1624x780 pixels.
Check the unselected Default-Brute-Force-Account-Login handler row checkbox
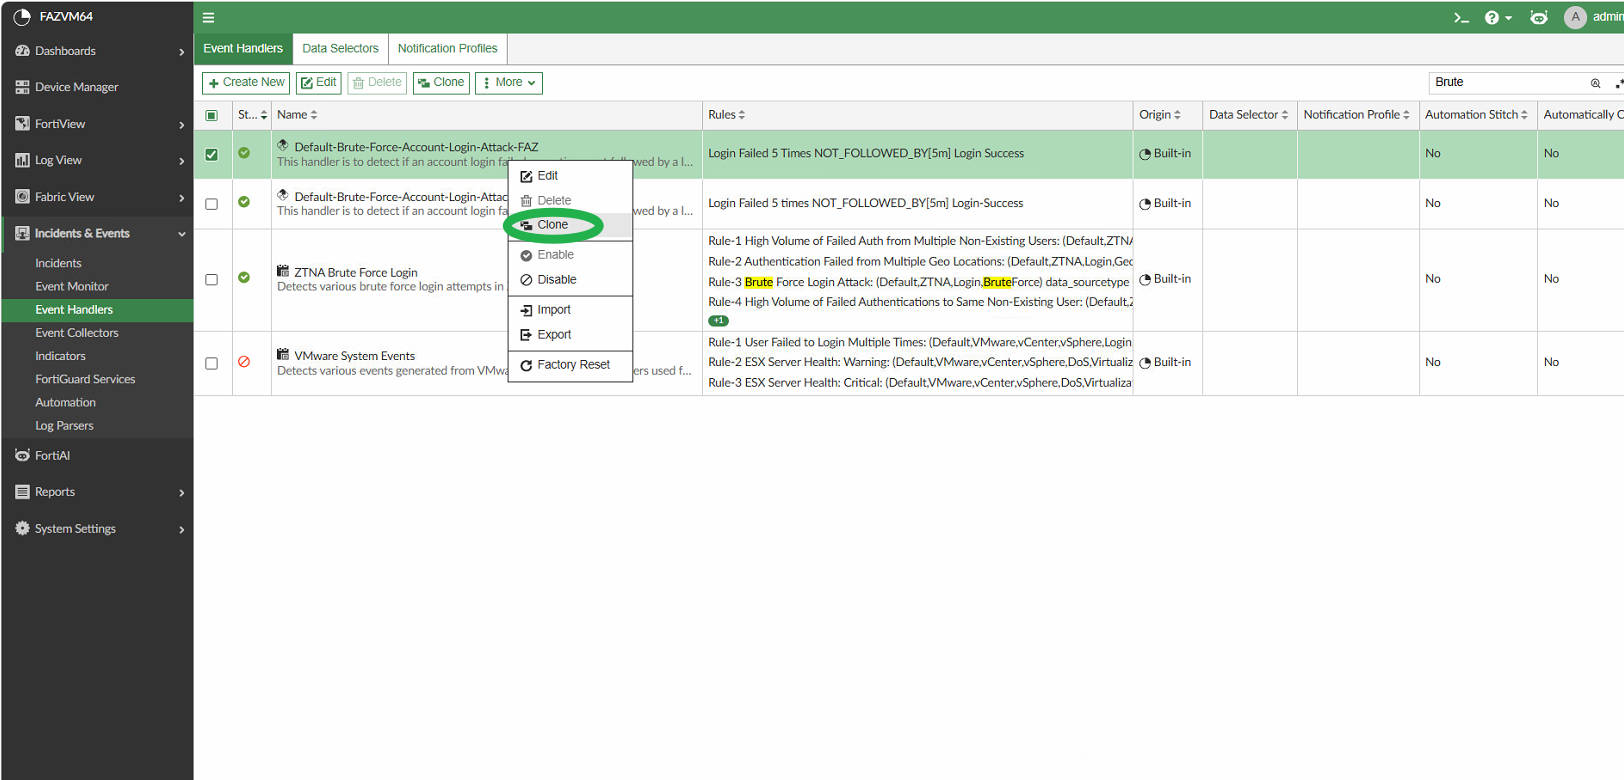tap(211, 204)
